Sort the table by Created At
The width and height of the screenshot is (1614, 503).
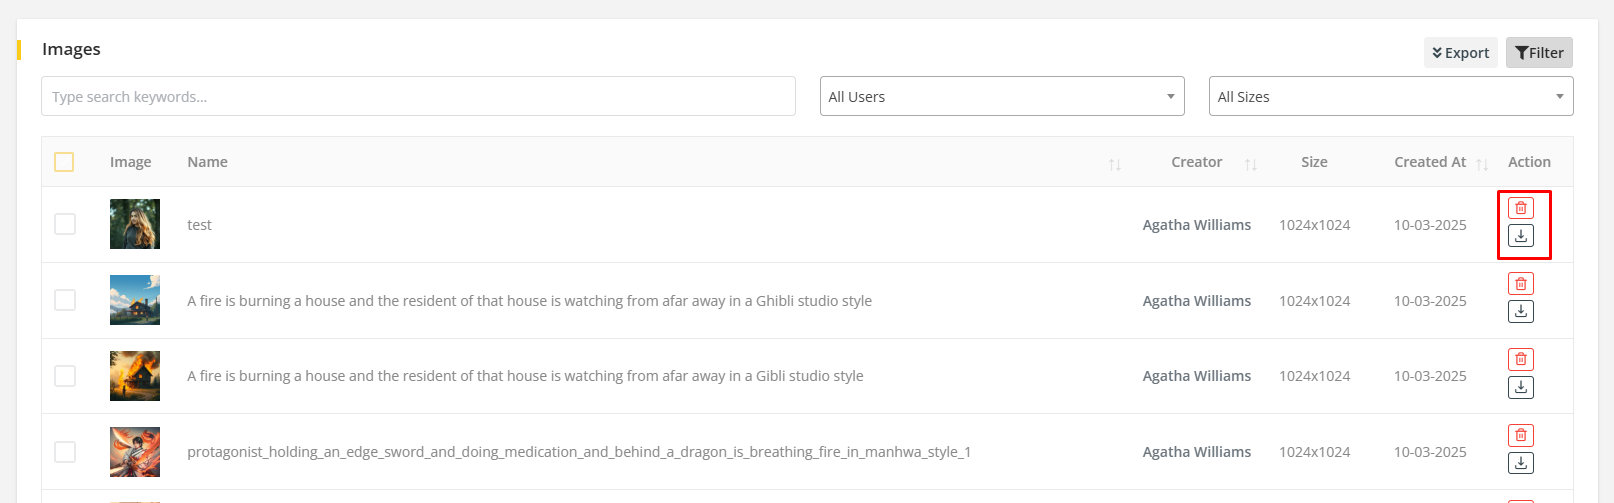click(1481, 164)
